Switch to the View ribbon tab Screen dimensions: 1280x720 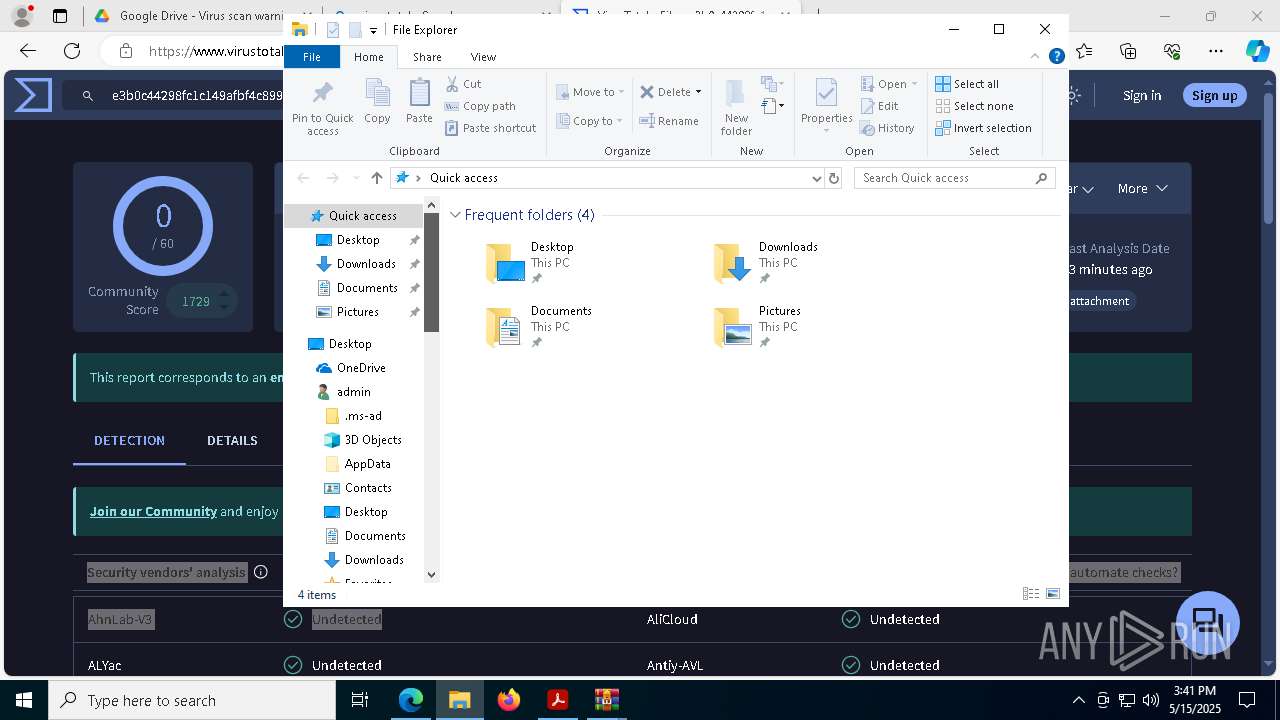point(483,57)
